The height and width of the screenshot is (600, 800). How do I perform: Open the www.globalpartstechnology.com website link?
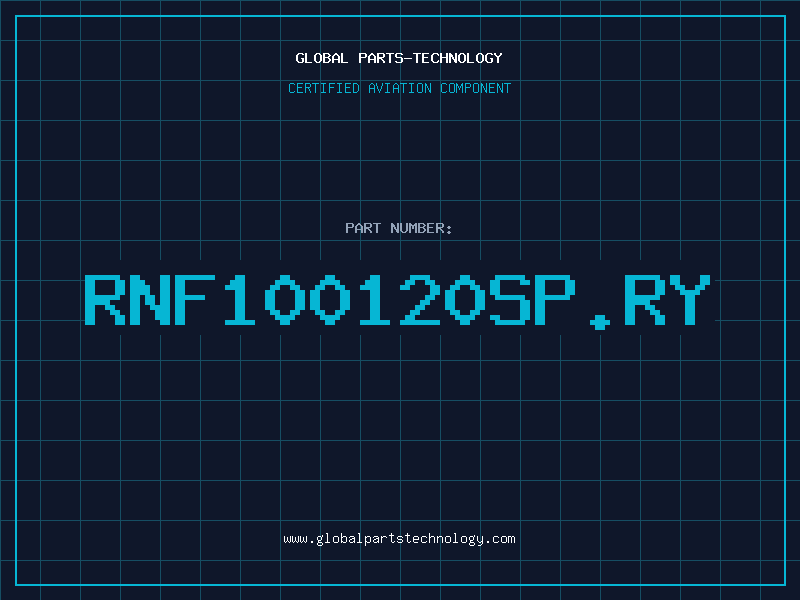point(399,538)
